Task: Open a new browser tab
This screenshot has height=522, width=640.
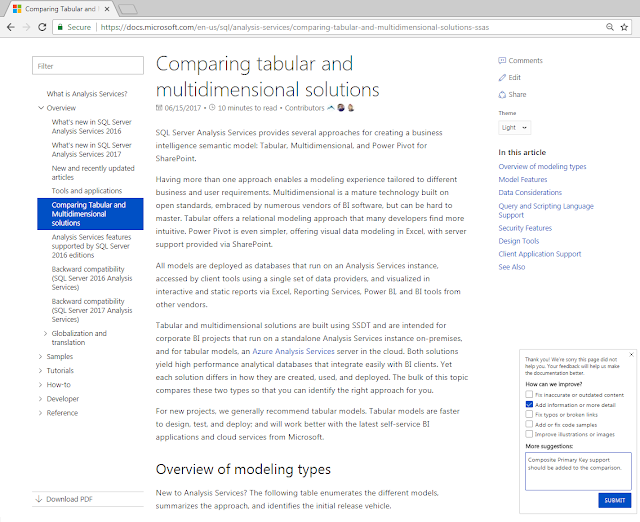Action: (128, 9)
